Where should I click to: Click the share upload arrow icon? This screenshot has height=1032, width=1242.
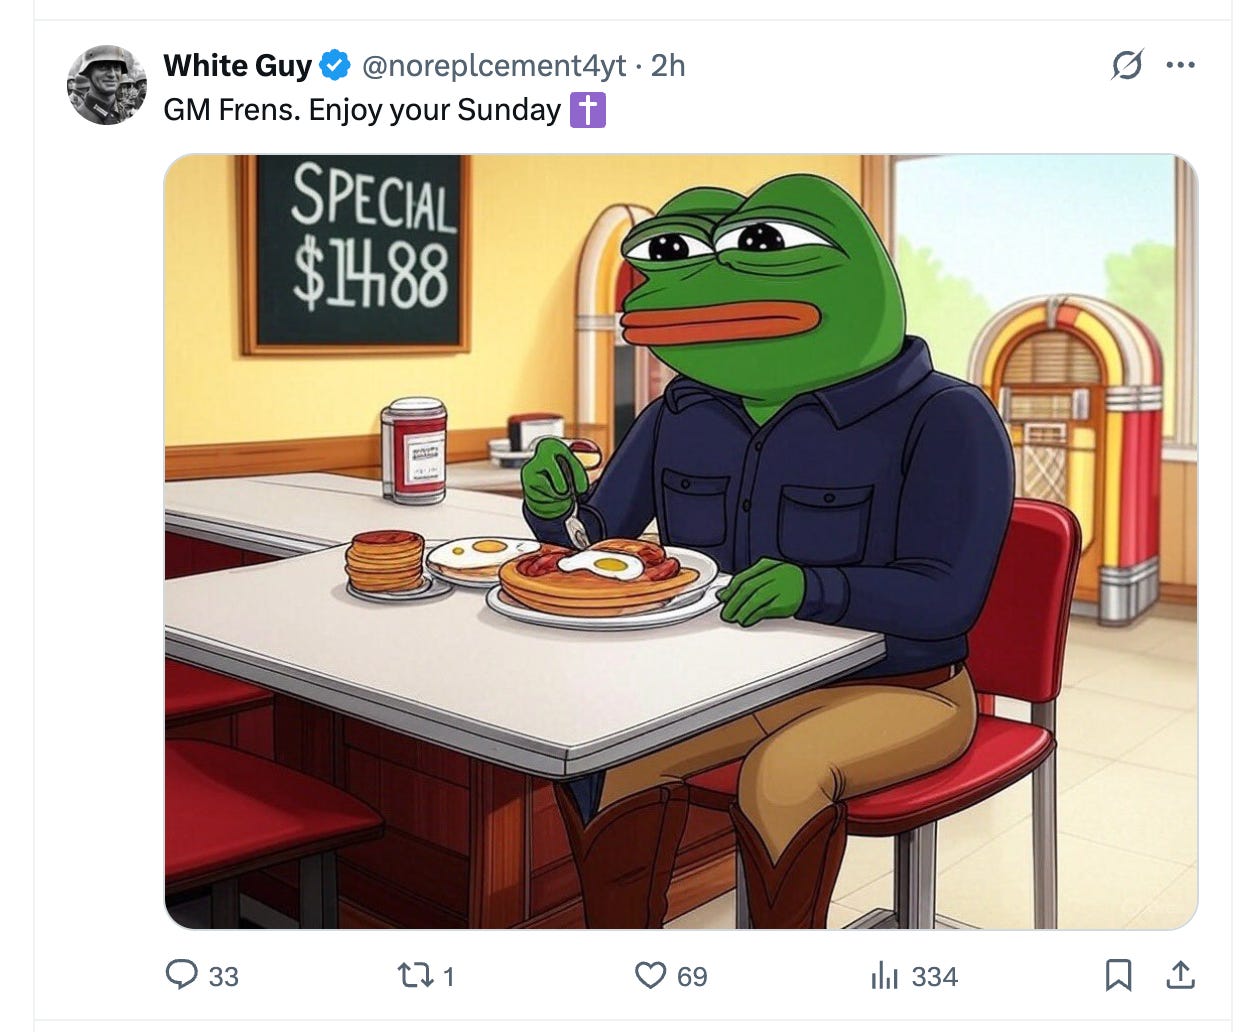1181,975
